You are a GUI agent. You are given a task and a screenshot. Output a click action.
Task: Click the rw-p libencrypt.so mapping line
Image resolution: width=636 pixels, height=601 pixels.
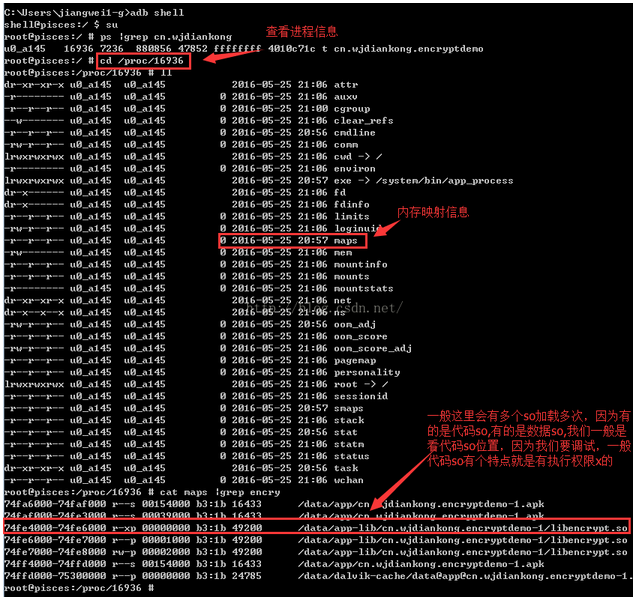pos(316,552)
